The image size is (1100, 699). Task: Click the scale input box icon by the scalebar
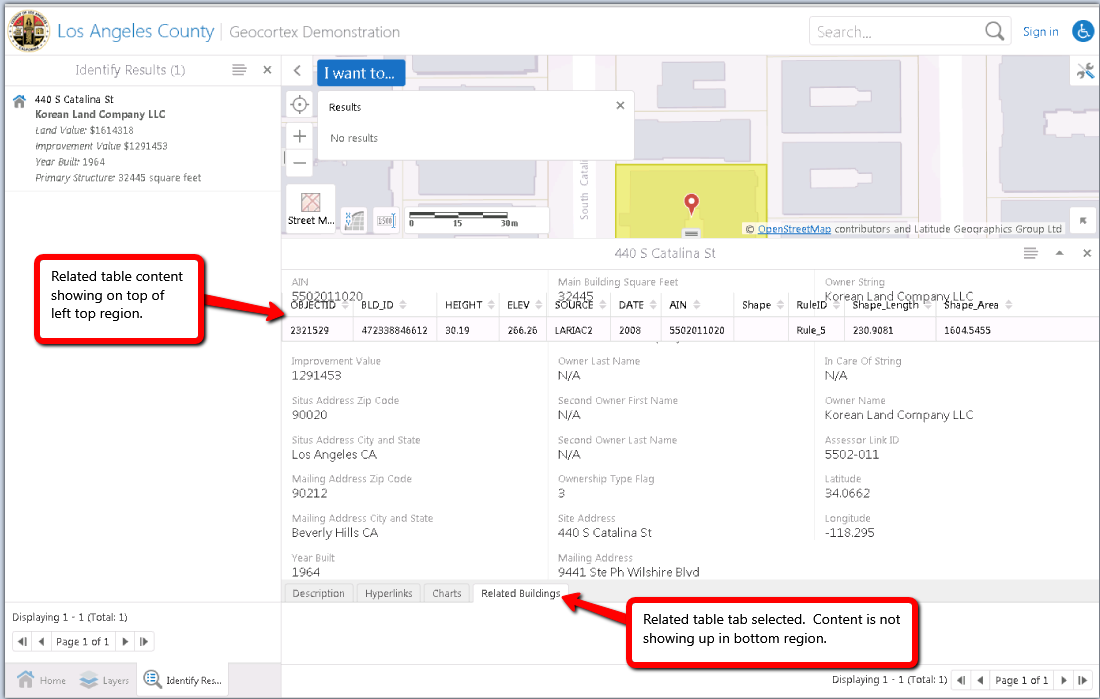pyautogui.click(x=387, y=220)
